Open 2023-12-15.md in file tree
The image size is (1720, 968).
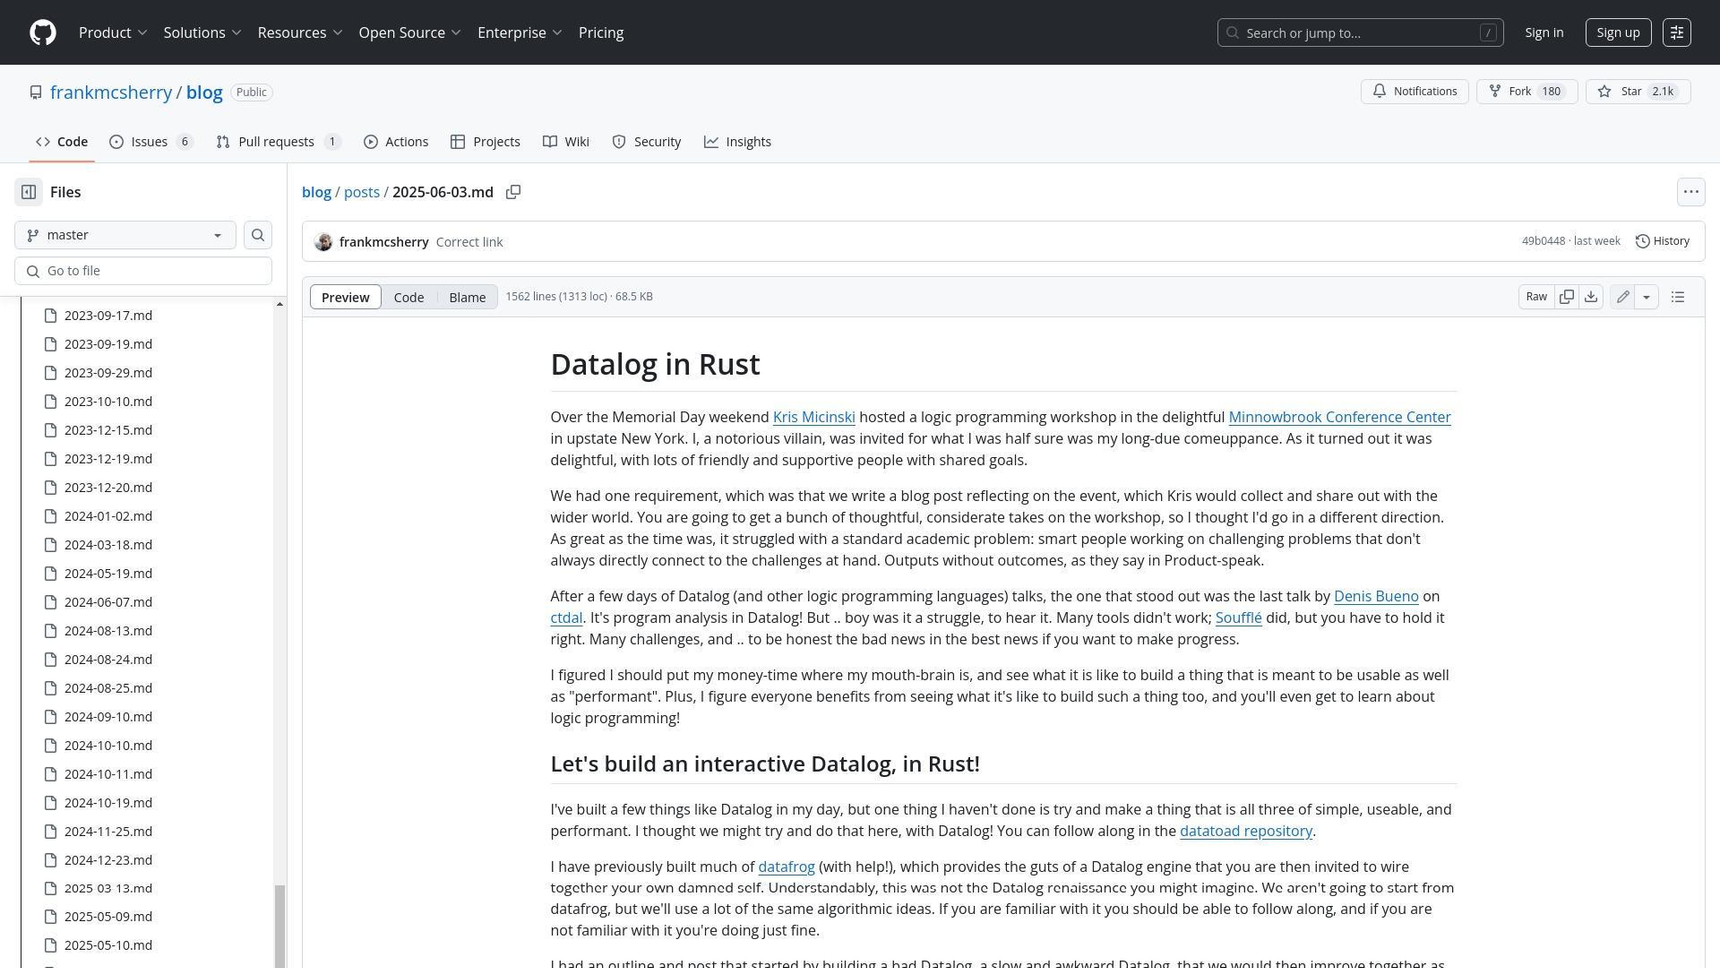(x=108, y=430)
